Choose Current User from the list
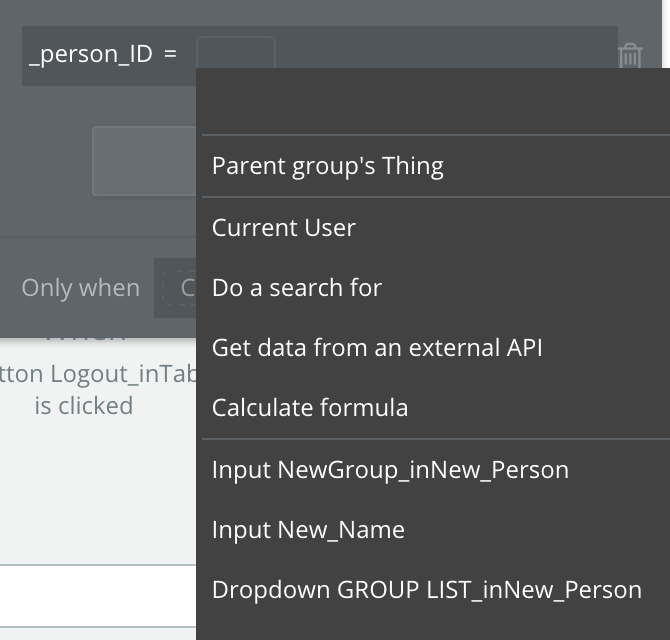 [x=284, y=228]
